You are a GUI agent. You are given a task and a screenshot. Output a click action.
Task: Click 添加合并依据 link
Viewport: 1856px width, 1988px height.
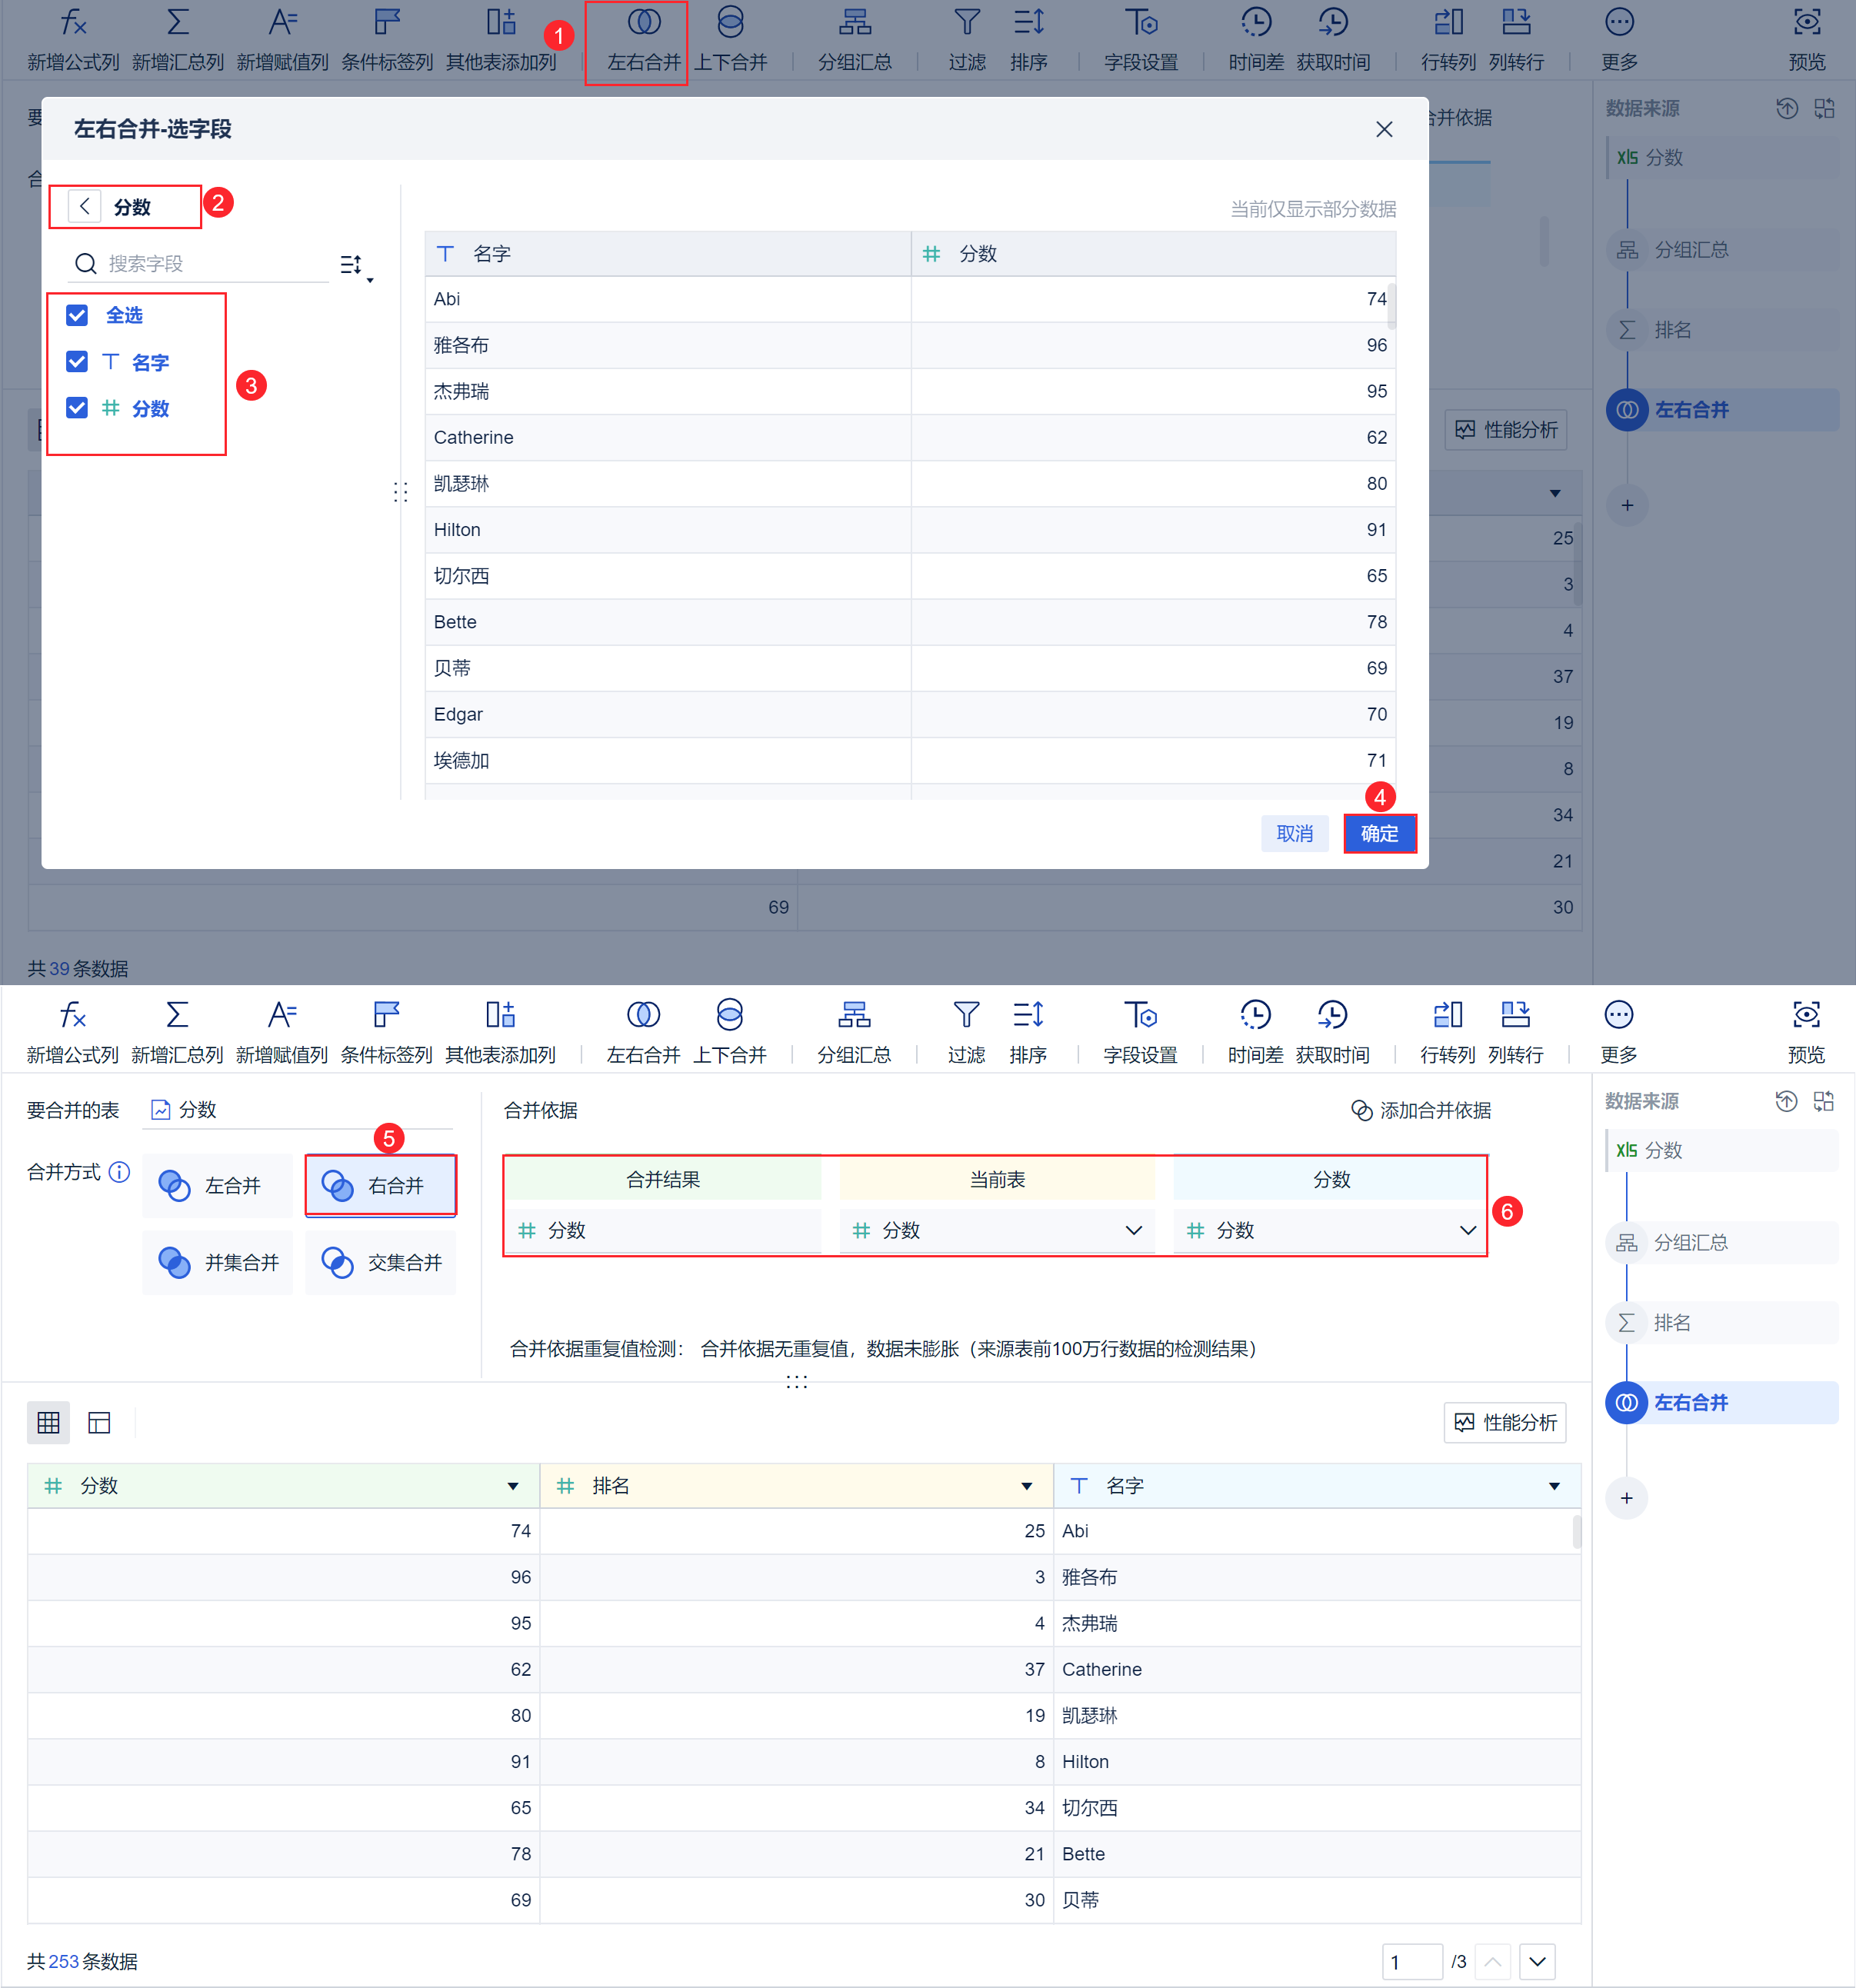click(1421, 1111)
